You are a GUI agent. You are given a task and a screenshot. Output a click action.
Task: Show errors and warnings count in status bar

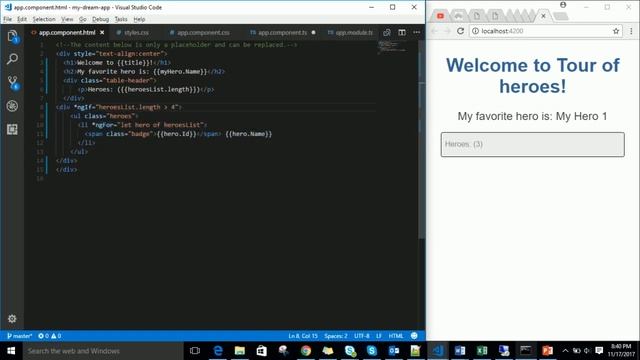pyautogui.click(x=49, y=336)
